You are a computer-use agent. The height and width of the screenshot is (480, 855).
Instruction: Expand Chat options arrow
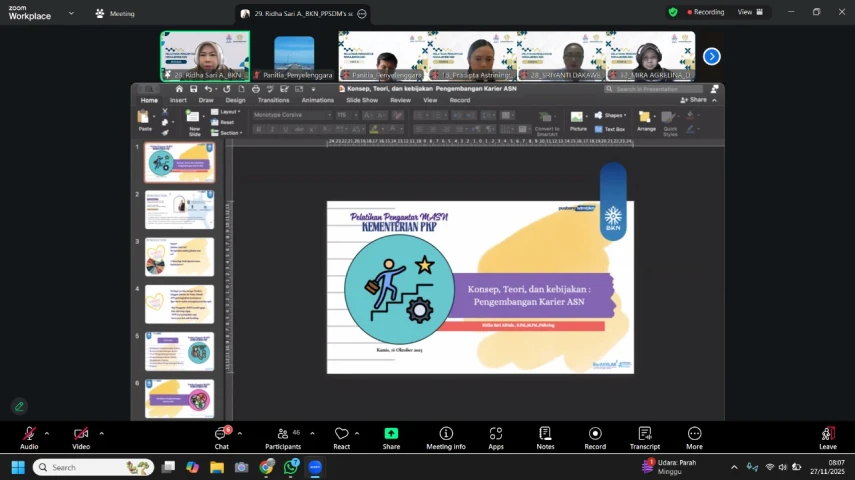point(240,434)
